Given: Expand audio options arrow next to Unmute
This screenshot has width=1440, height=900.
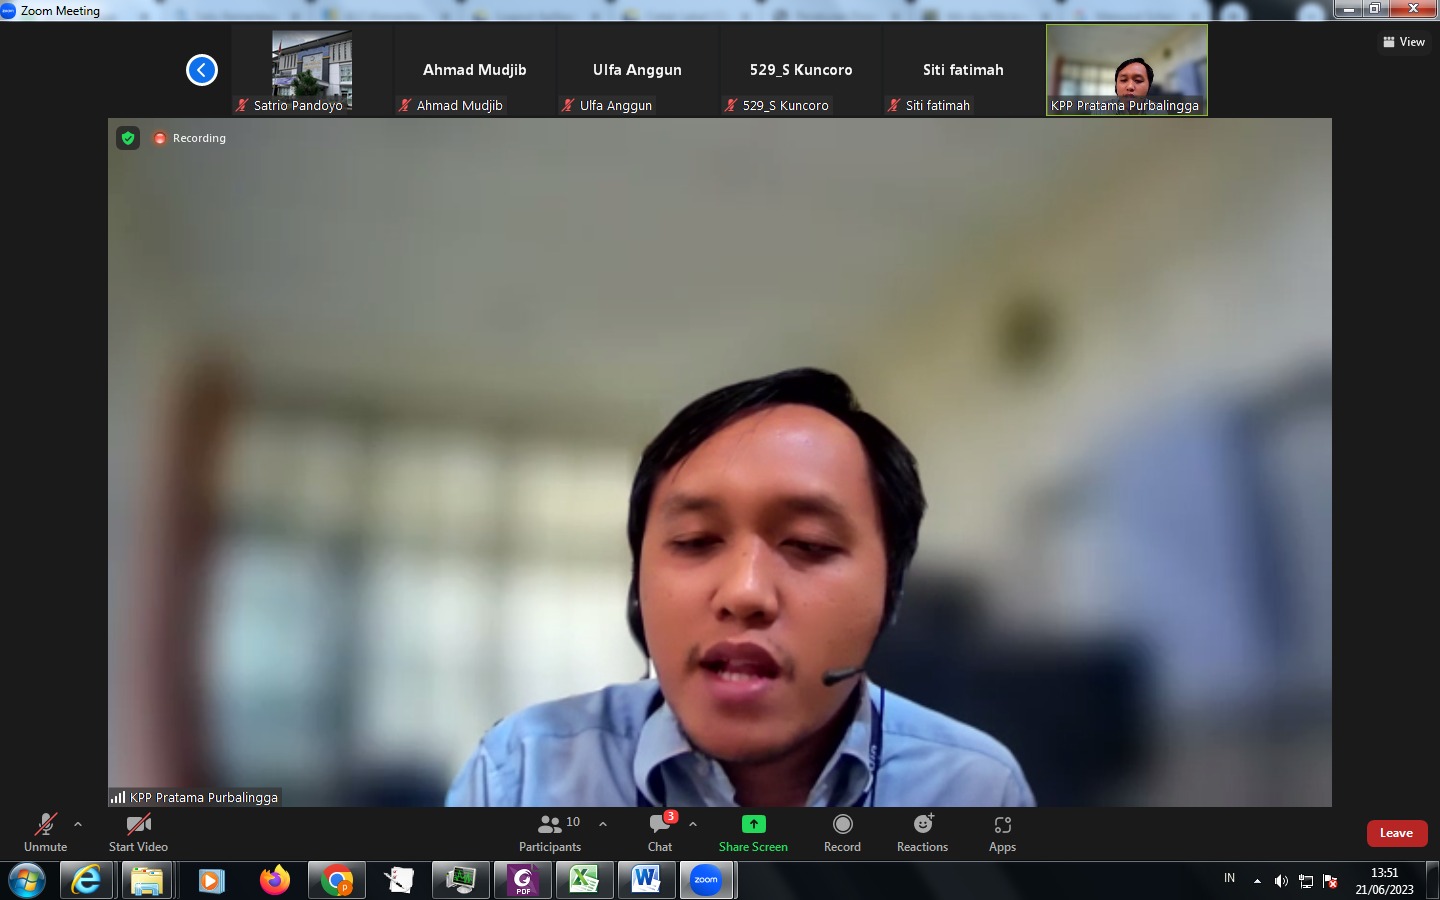Looking at the screenshot, I should pos(78,824).
